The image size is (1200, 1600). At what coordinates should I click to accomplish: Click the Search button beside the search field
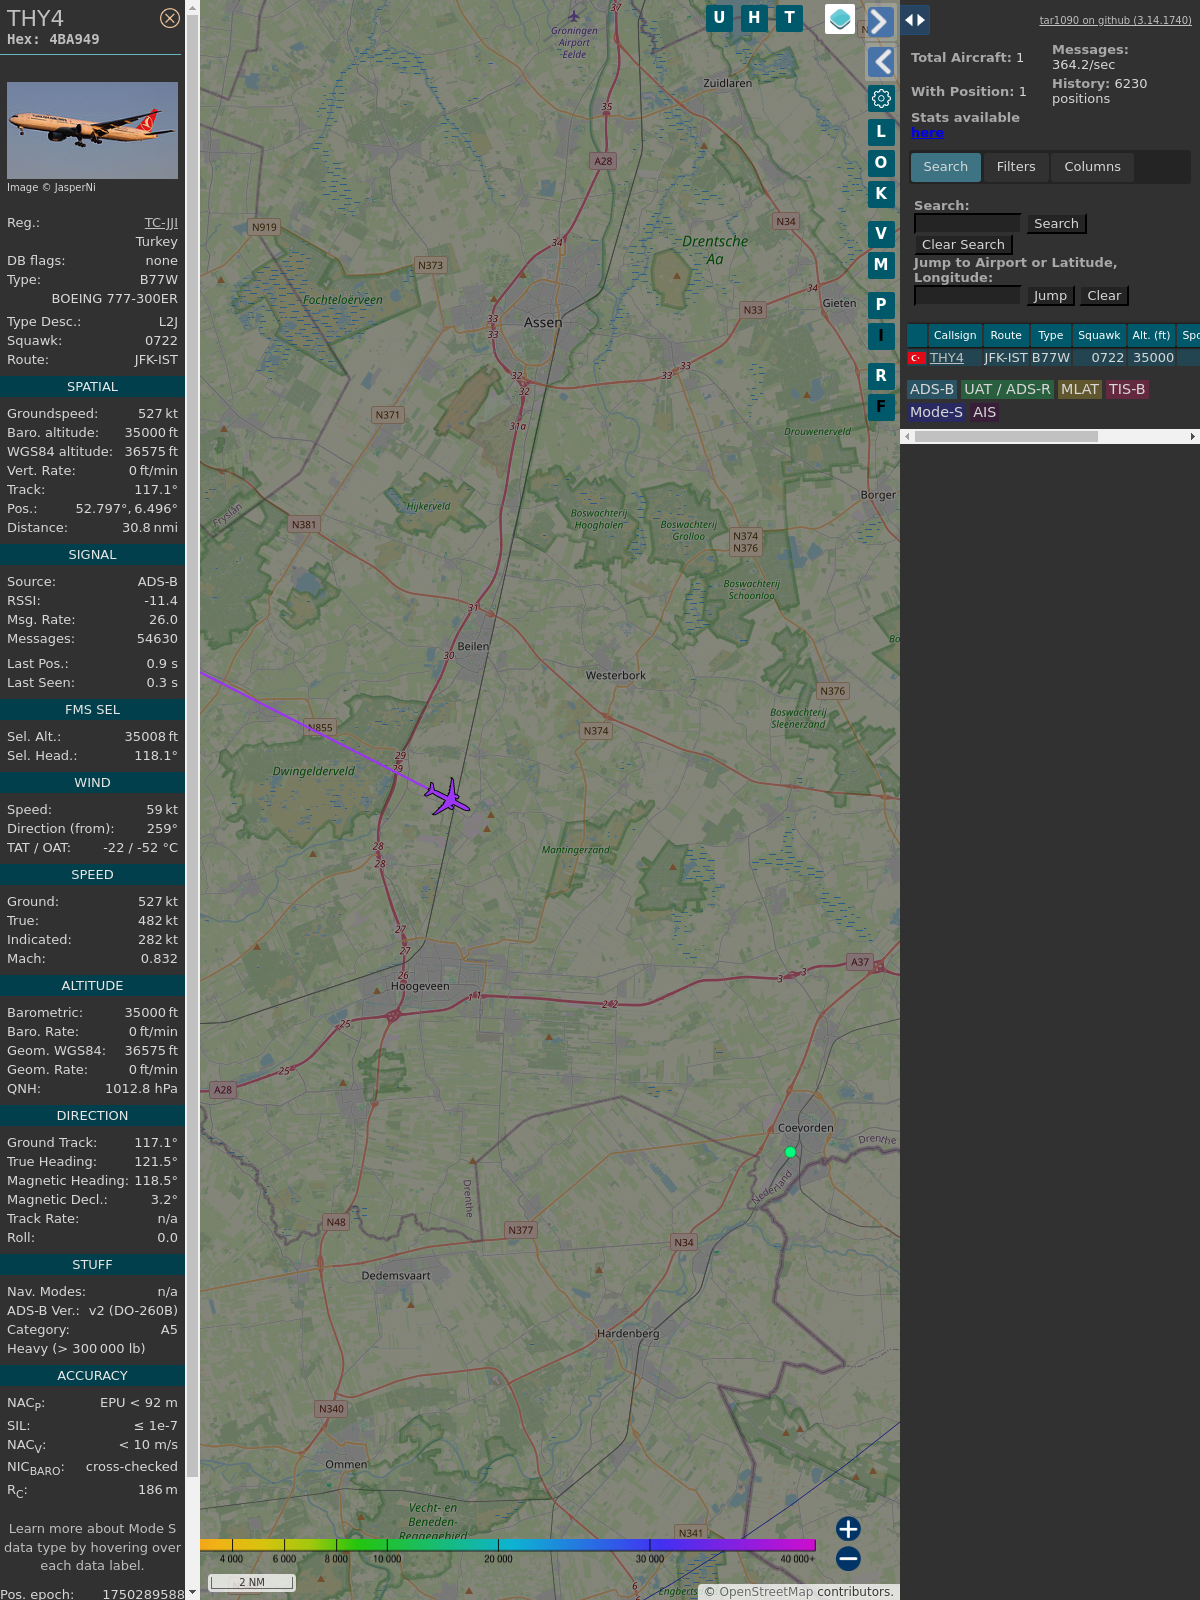click(1056, 224)
